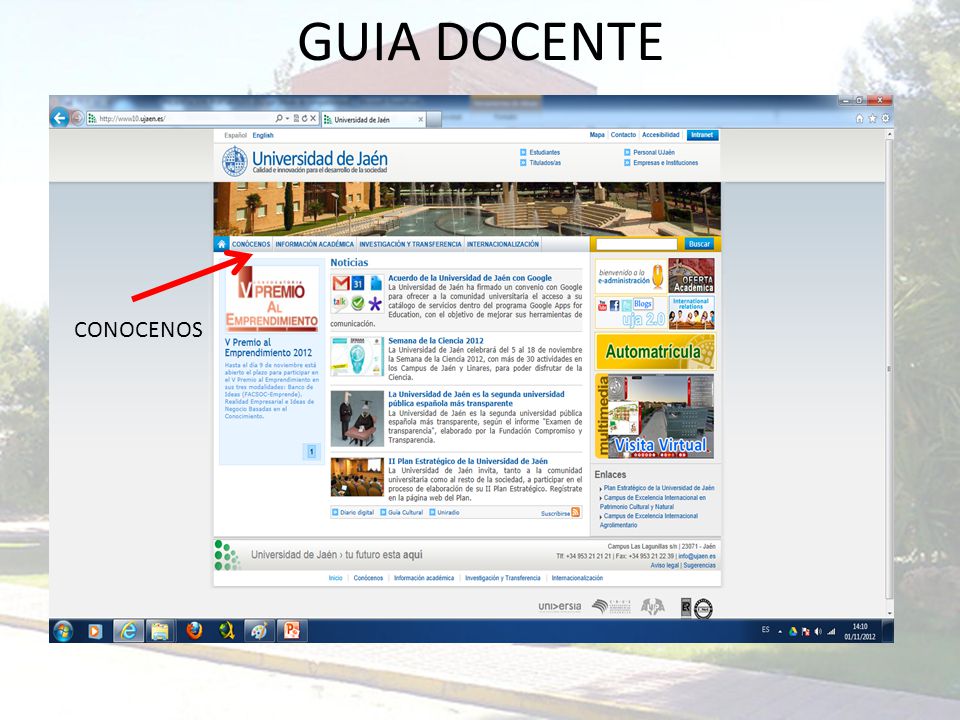Click the browser back arrow button
Image resolution: width=960 pixels, height=720 pixels.
tap(59, 118)
